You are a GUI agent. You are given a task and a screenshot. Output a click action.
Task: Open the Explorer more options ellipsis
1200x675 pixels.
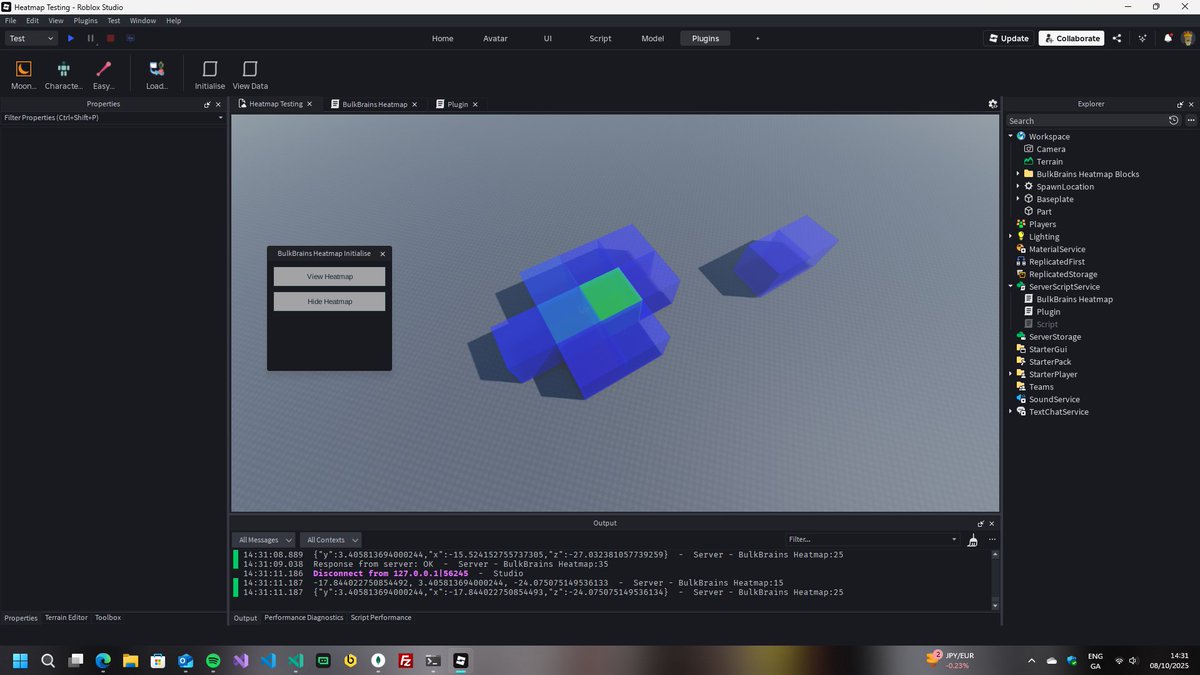click(1189, 120)
